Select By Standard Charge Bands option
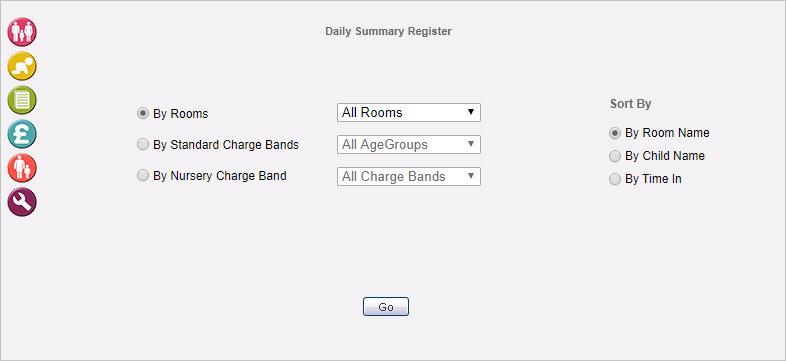This screenshot has height=361, width=786. tap(143, 144)
